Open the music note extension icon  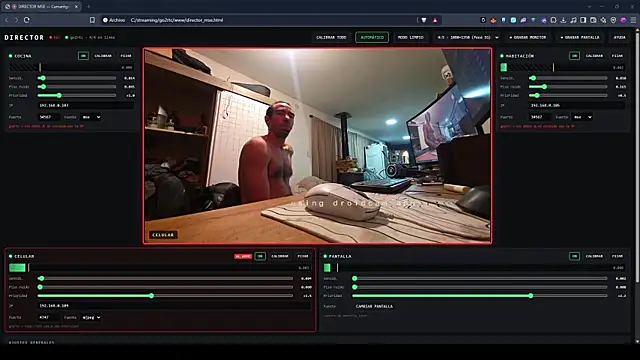point(573,20)
